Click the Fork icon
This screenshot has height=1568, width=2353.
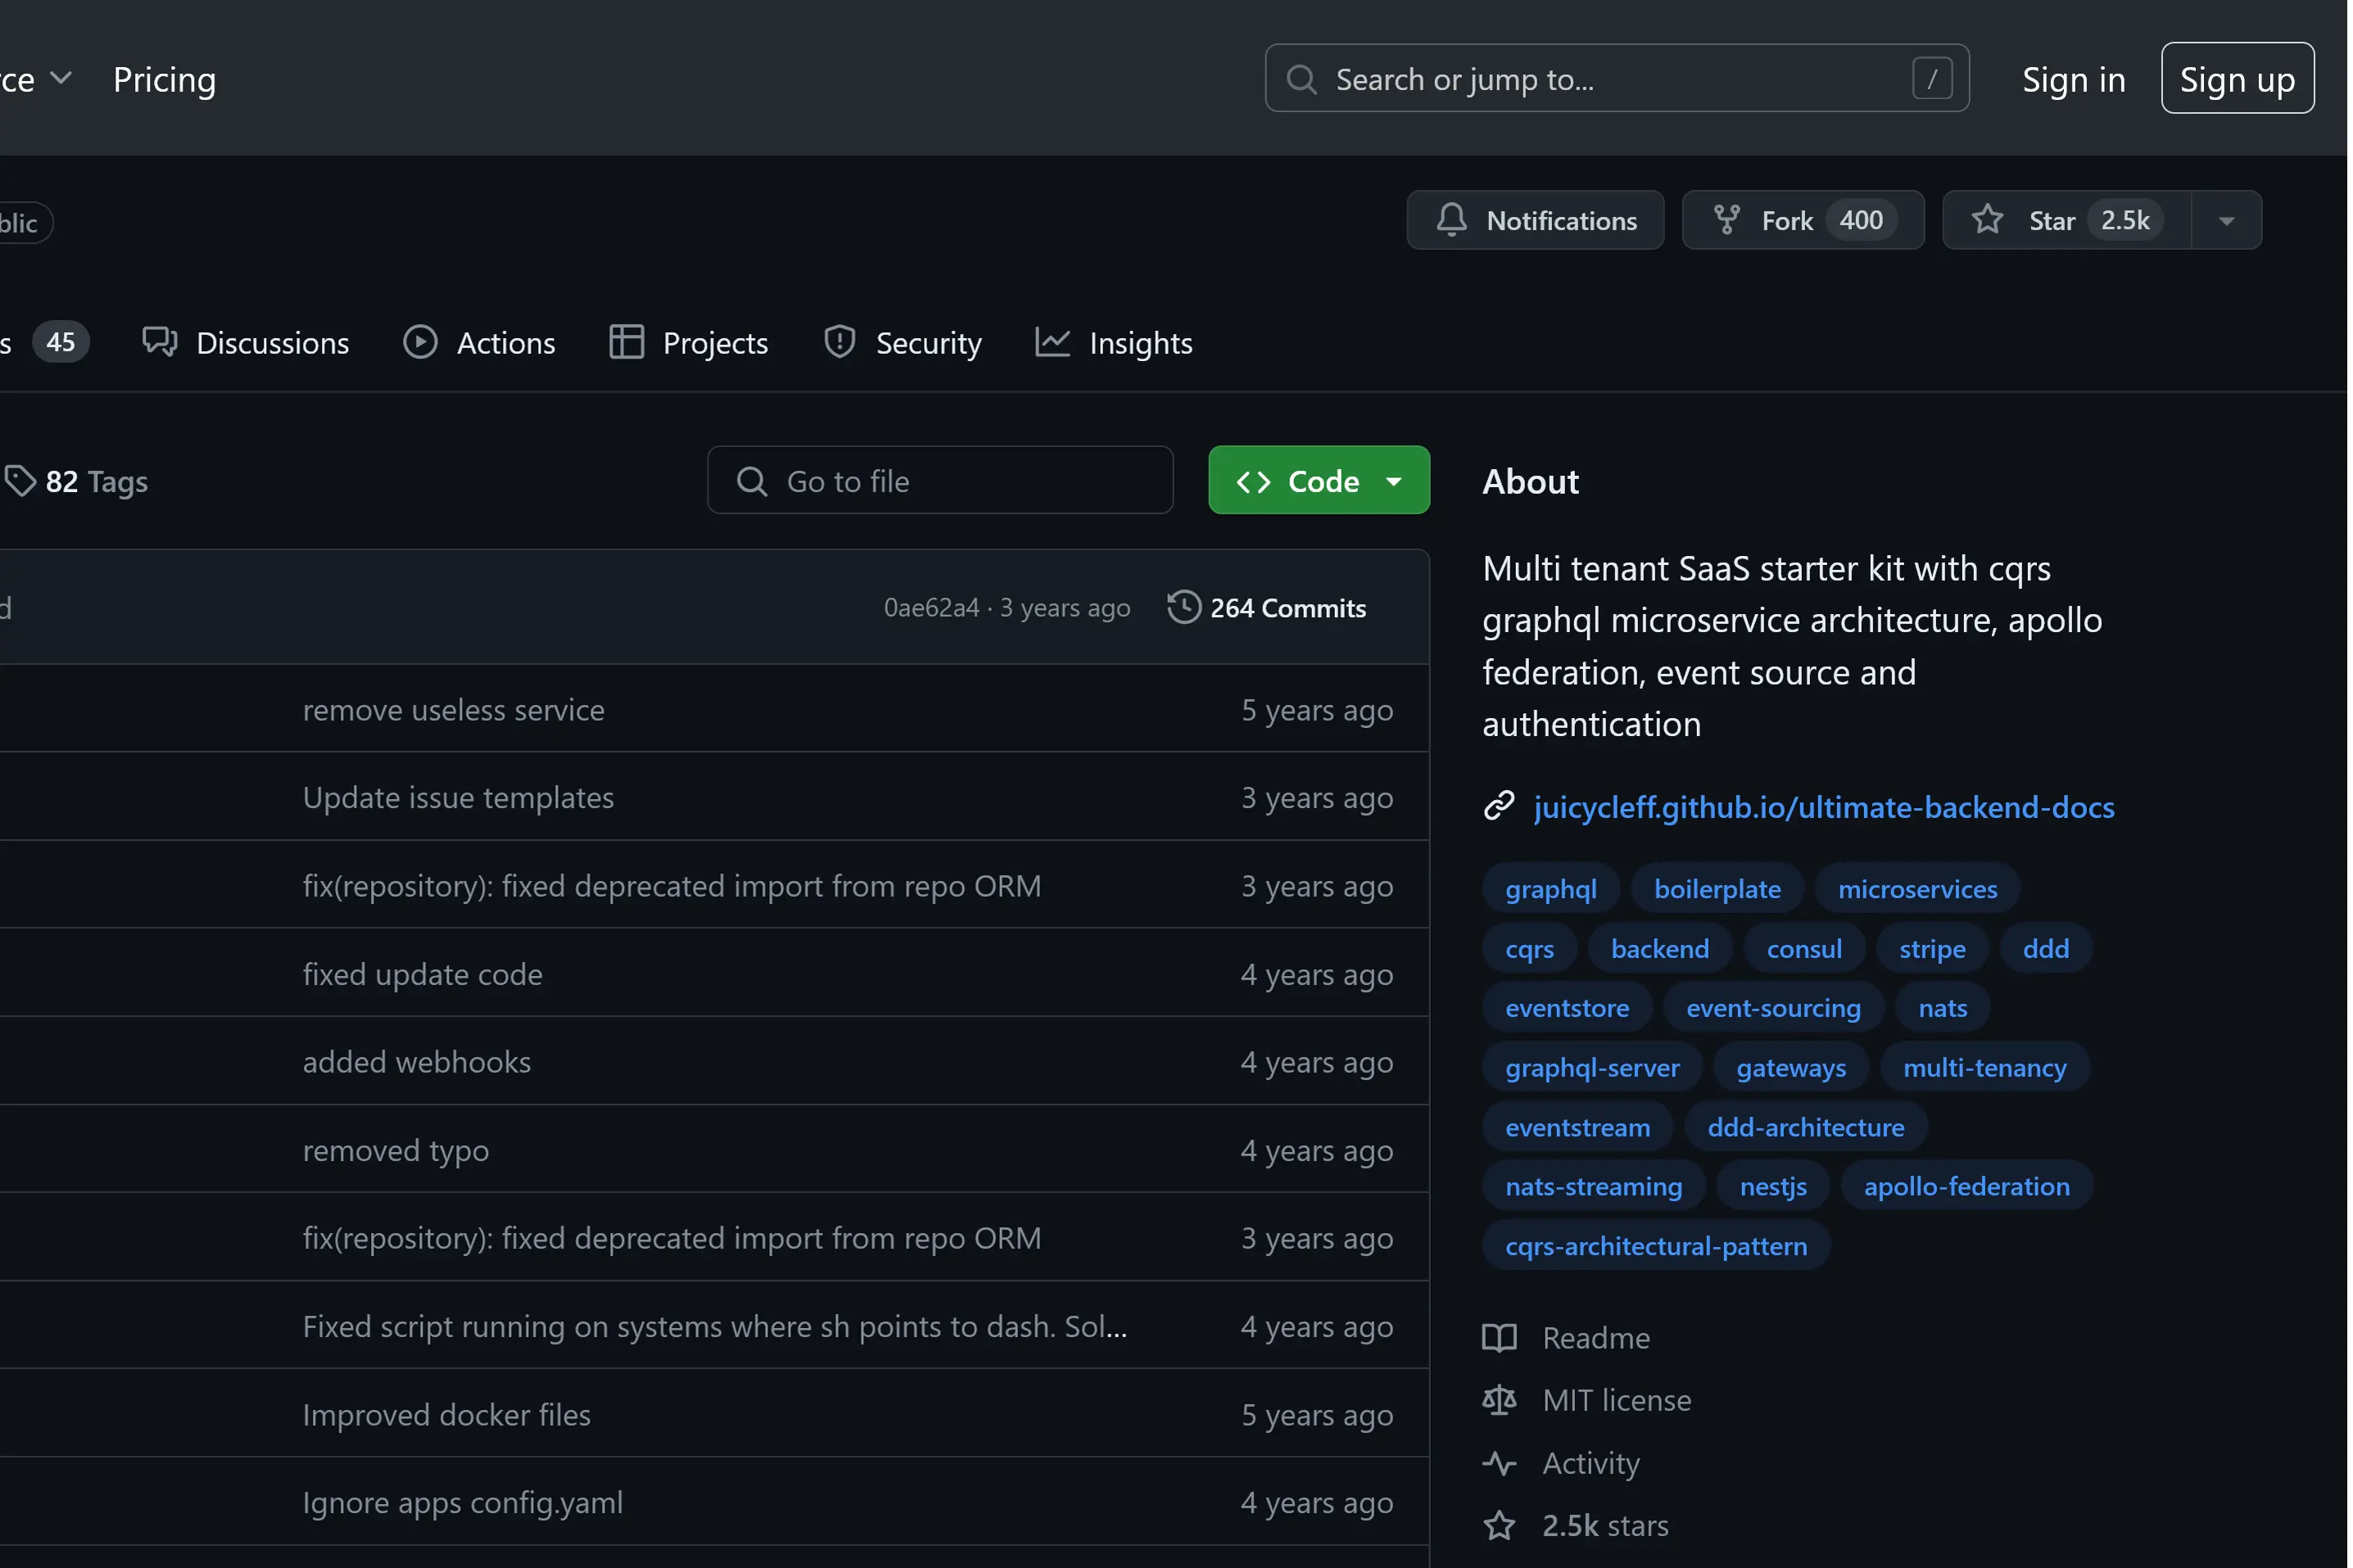tap(1726, 220)
